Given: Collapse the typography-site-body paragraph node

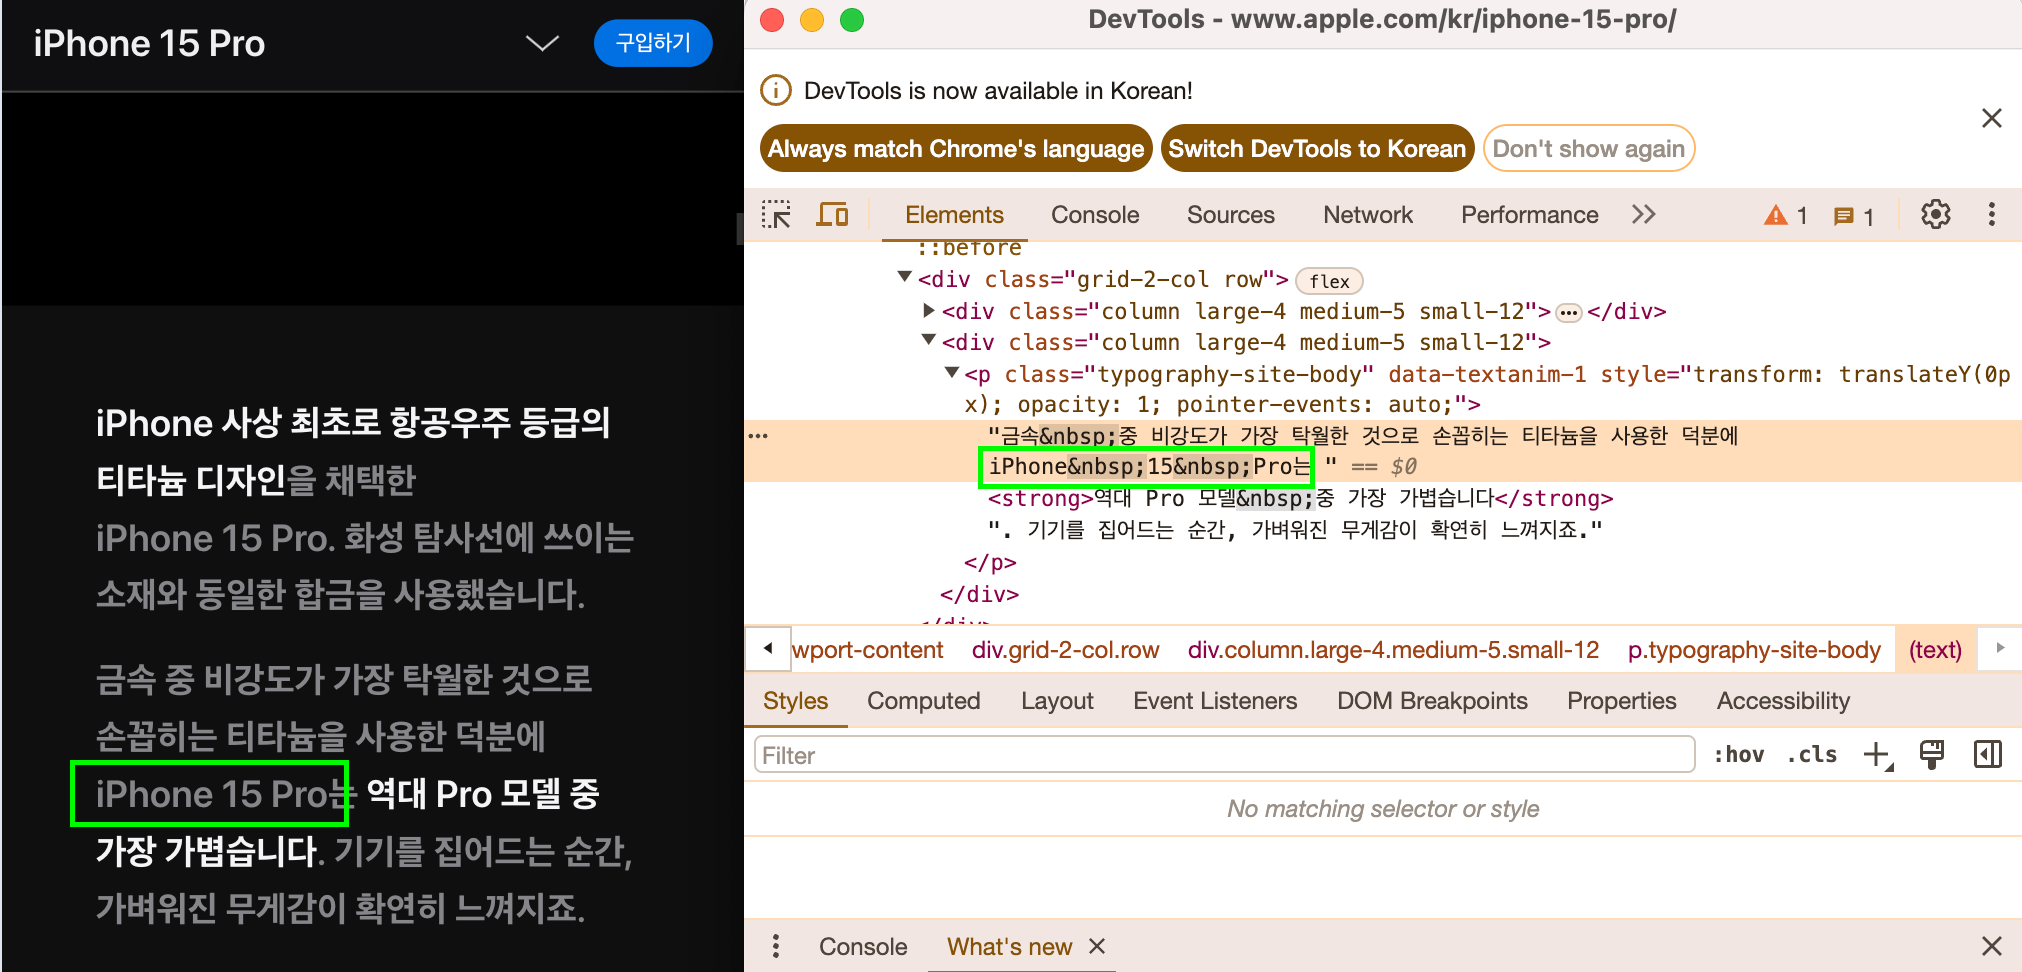Looking at the screenshot, I should coord(952,373).
